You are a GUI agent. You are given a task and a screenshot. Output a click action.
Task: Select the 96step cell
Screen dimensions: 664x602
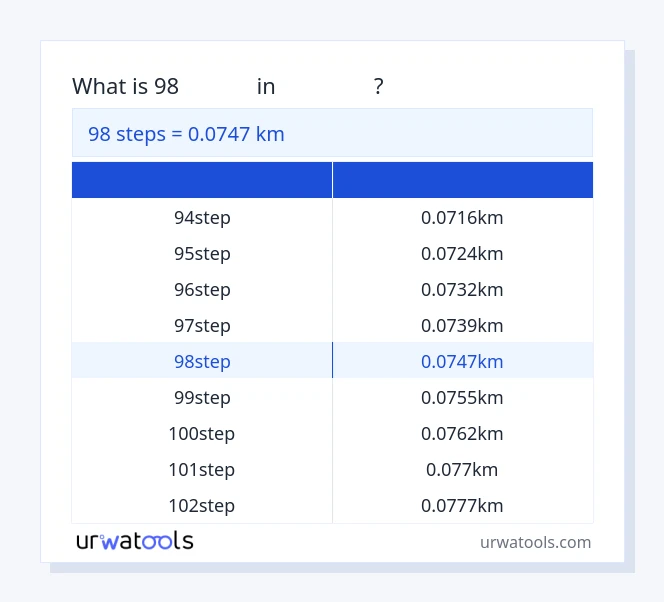click(202, 289)
